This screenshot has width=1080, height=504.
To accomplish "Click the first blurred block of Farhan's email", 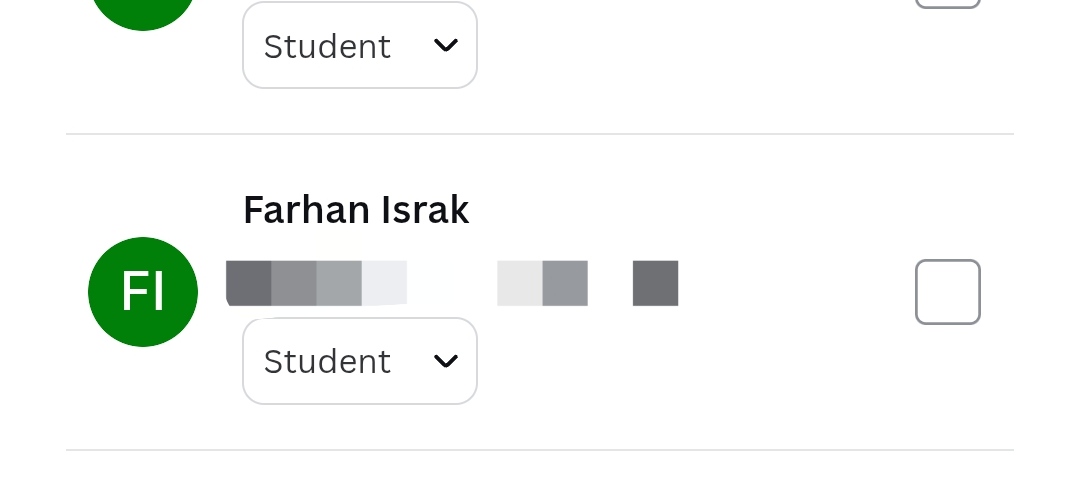I will pyautogui.click(x=249, y=283).
